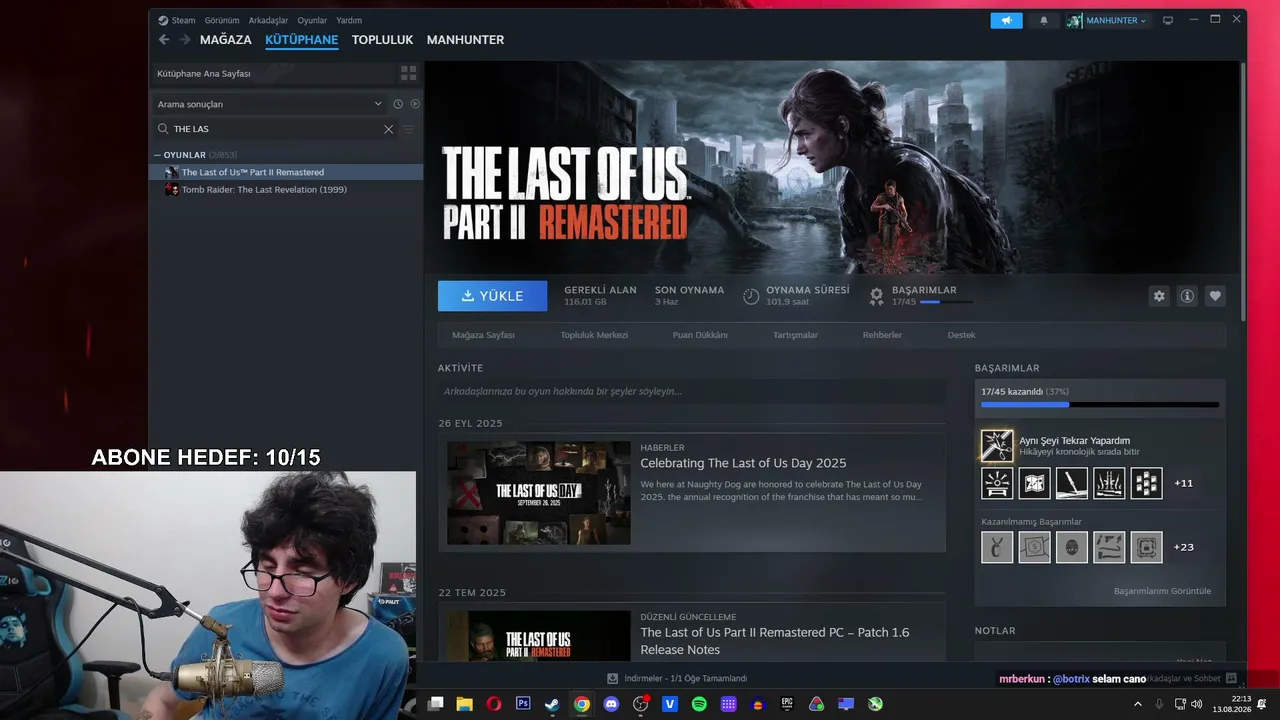Click the achievements progress bar in sidebar
The image size is (1280, 720).
pyautogui.click(x=1100, y=404)
